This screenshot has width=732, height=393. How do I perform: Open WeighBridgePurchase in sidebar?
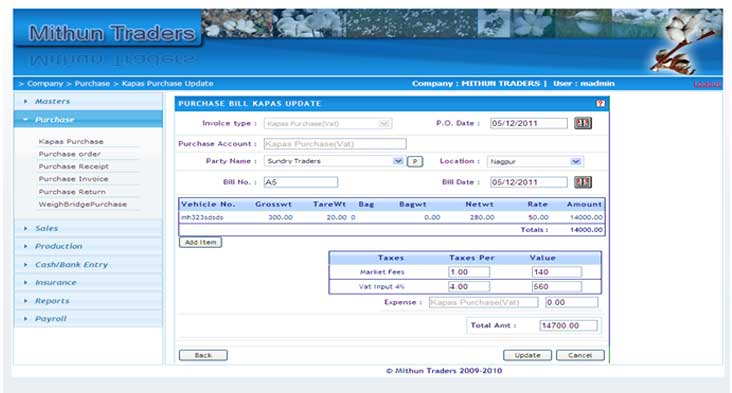pos(83,204)
